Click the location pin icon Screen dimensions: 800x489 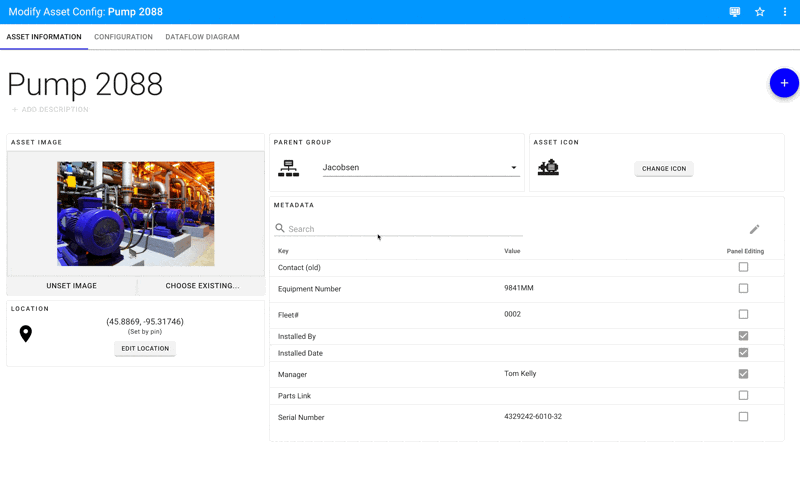click(26, 334)
